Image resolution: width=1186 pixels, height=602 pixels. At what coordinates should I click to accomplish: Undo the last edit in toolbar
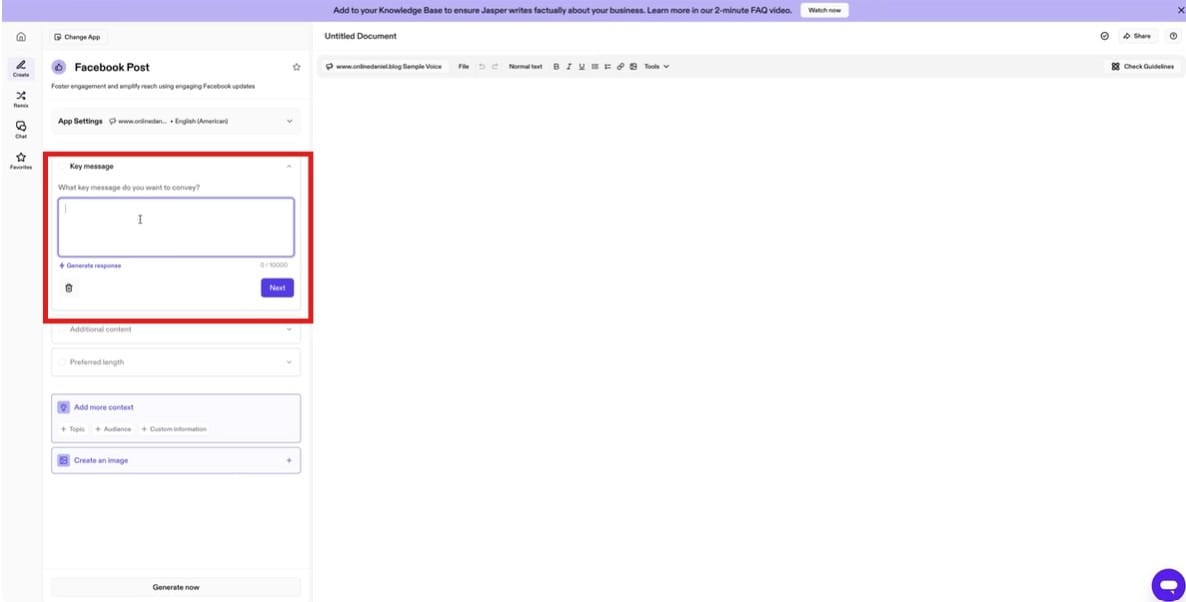482,67
